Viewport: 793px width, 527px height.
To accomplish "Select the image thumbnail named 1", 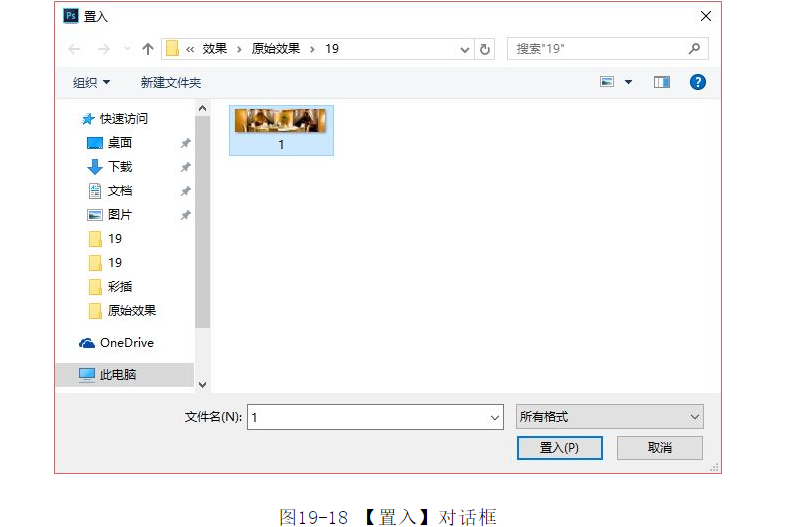I will (281, 129).
